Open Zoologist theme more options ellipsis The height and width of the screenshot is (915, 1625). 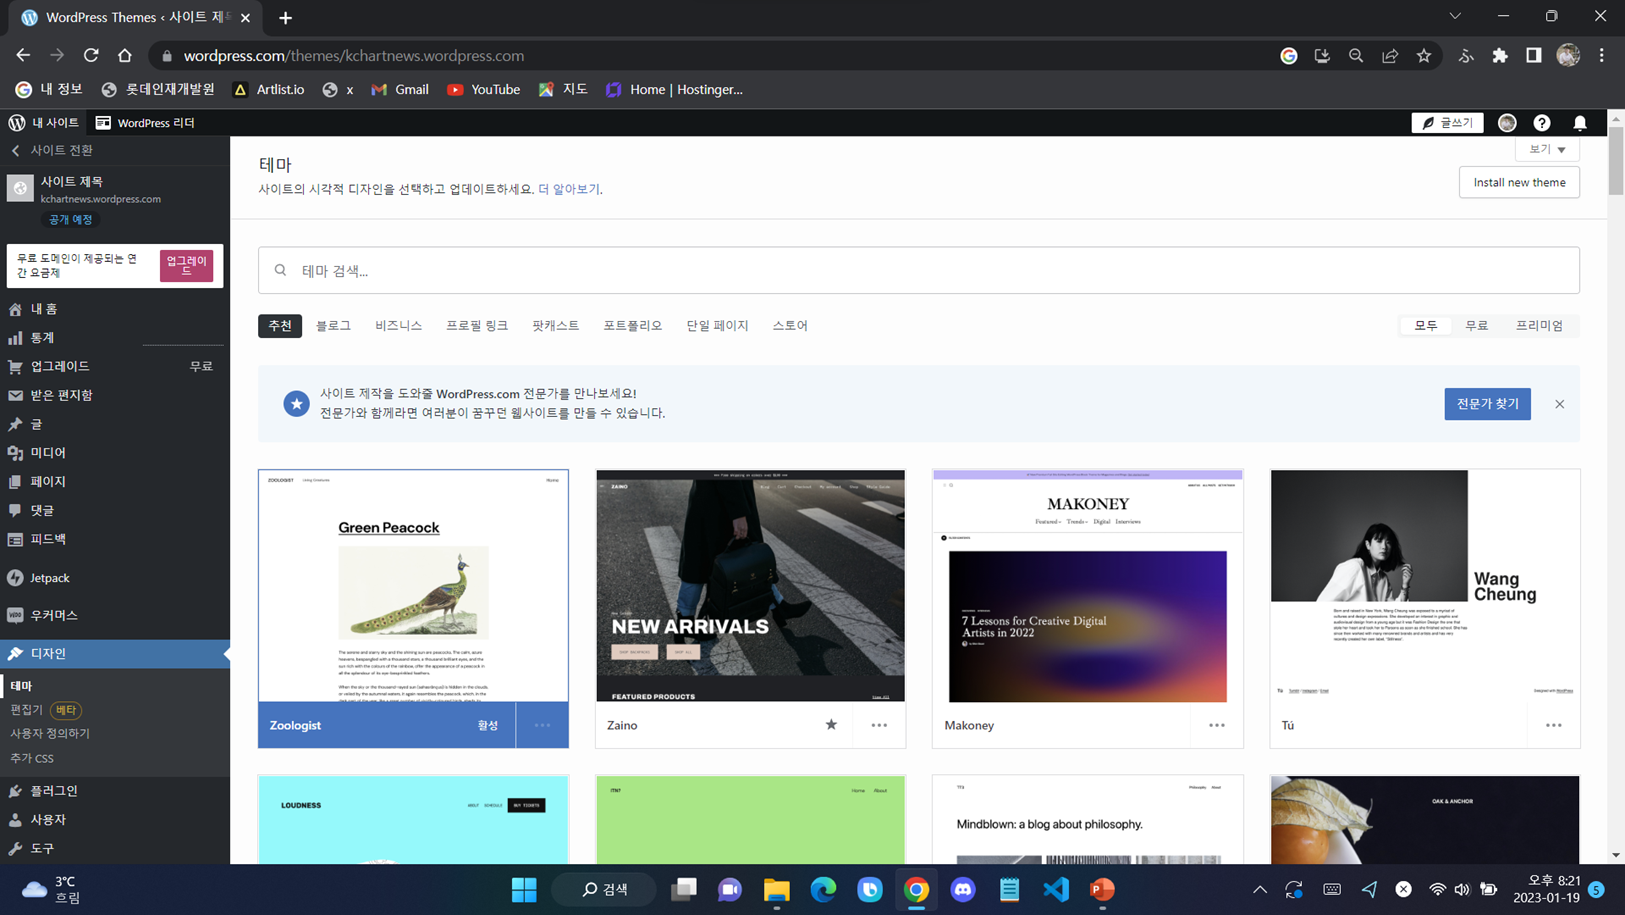pyautogui.click(x=542, y=725)
